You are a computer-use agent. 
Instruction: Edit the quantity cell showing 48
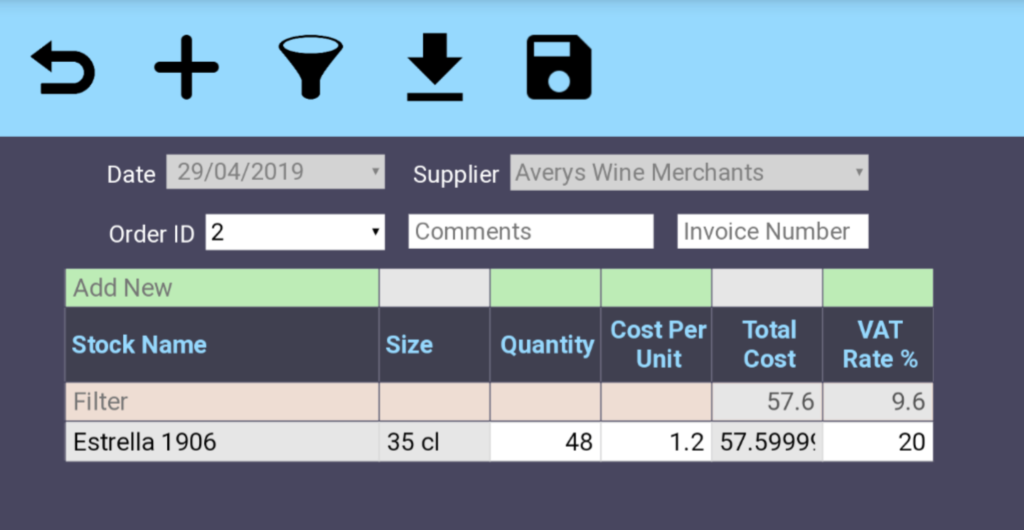[x=546, y=442]
